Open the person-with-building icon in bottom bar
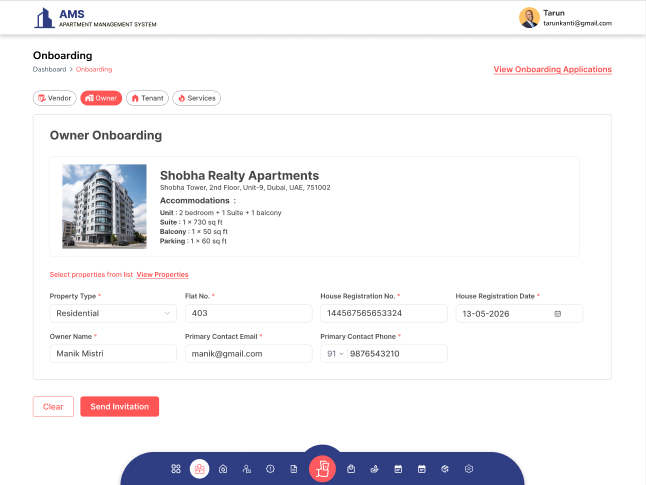 click(x=247, y=469)
